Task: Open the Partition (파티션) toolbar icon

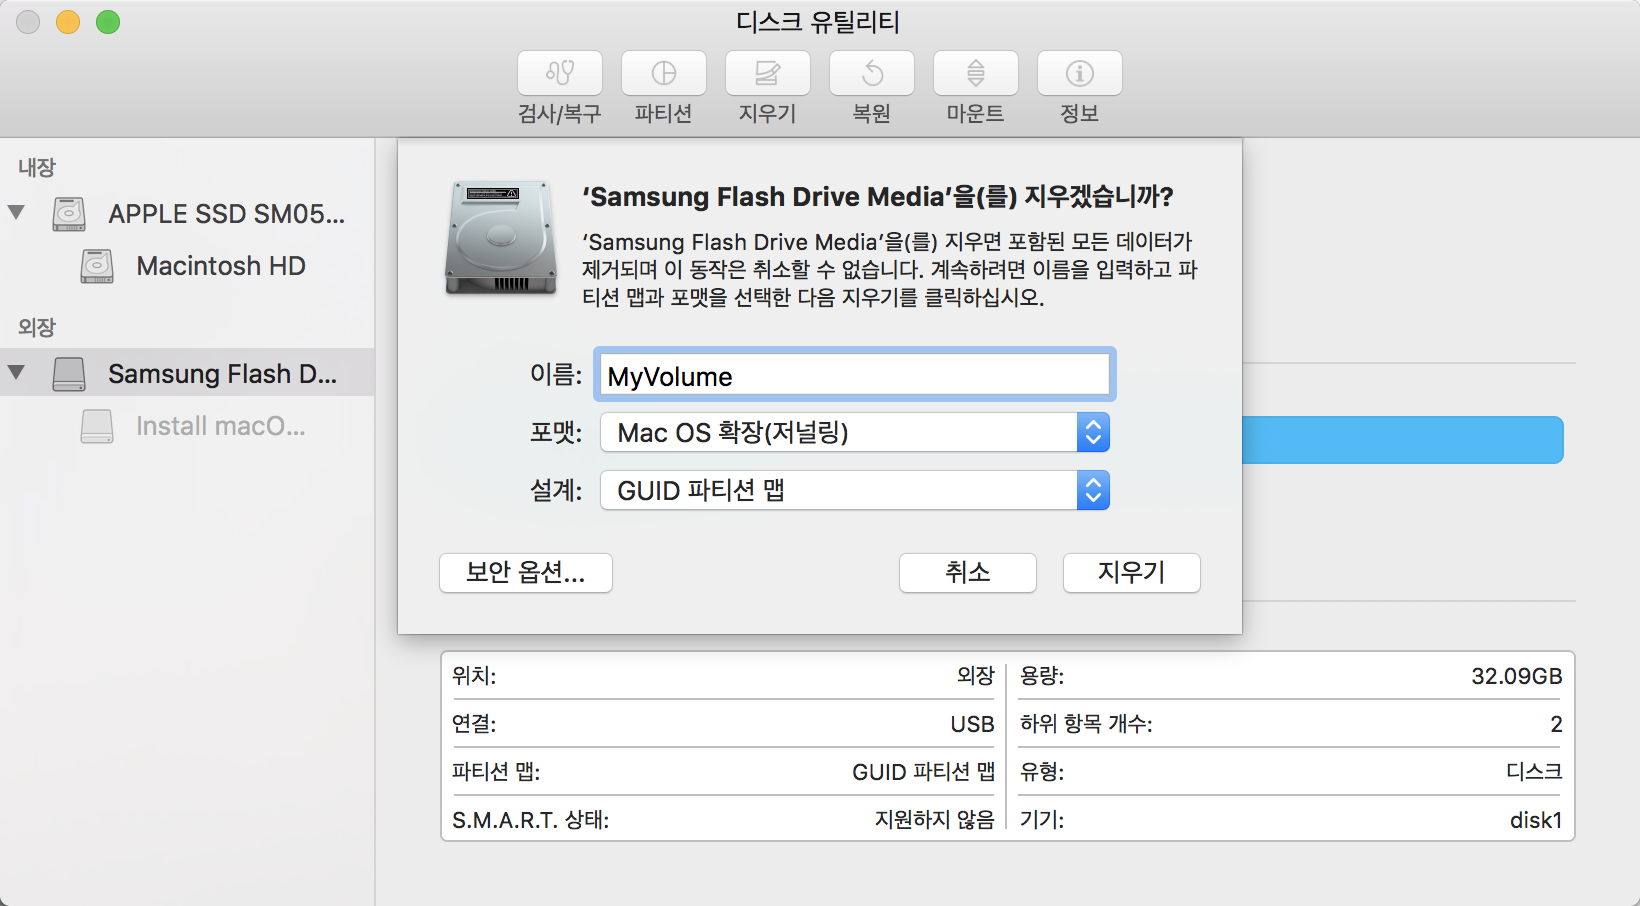Action: (664, 73)
